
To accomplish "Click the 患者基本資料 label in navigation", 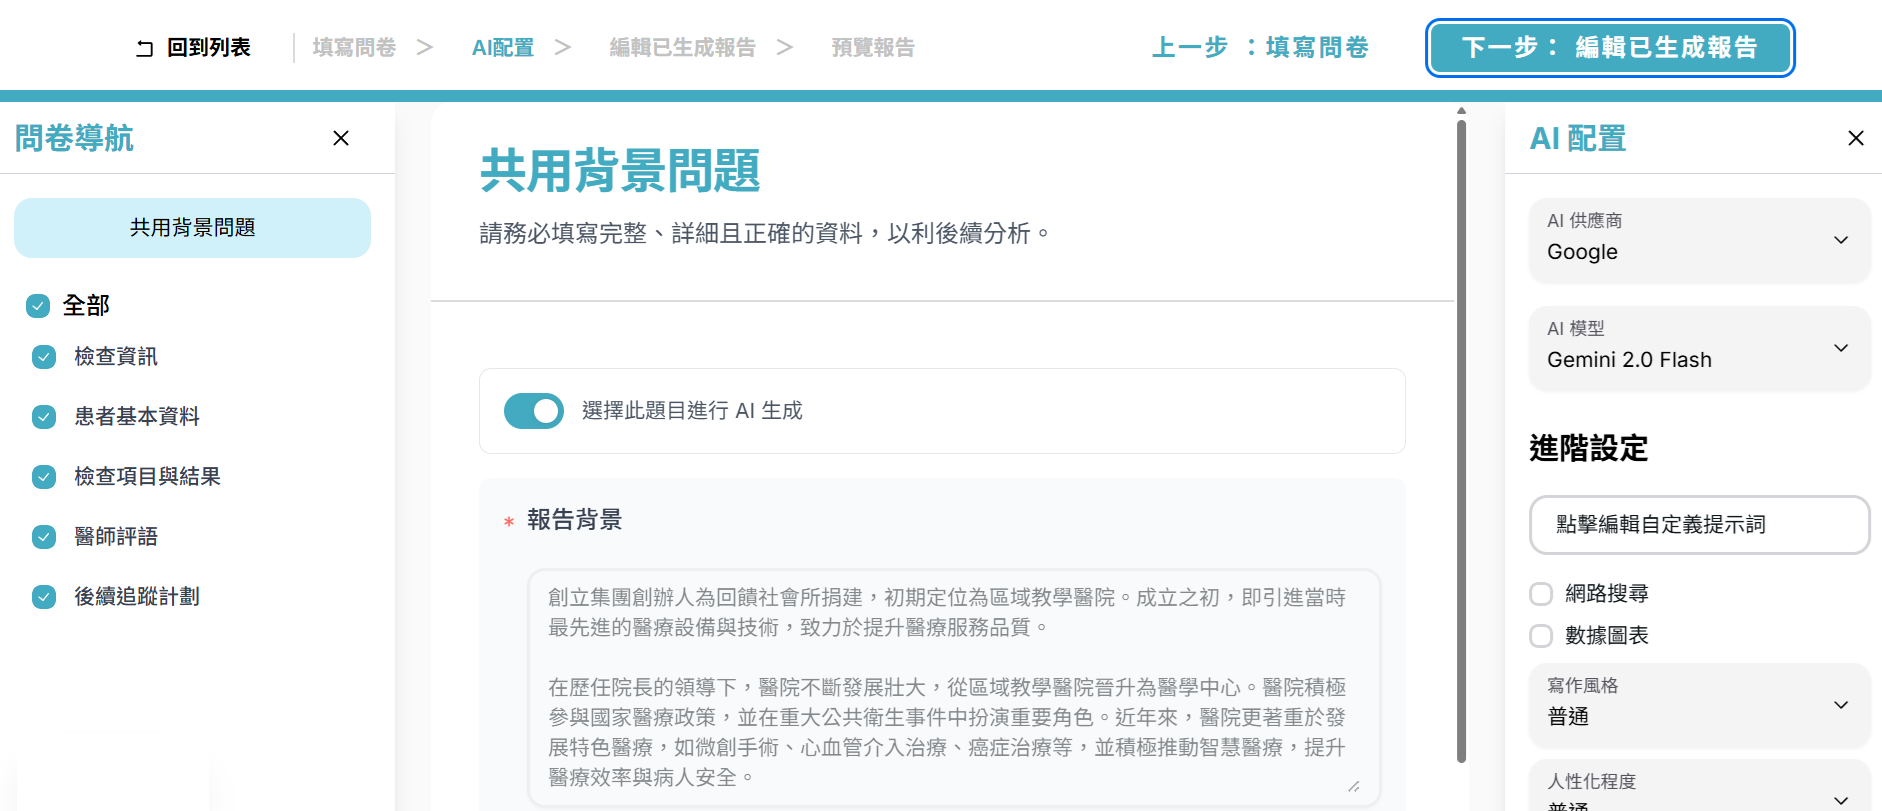I will tap(137, 417).
